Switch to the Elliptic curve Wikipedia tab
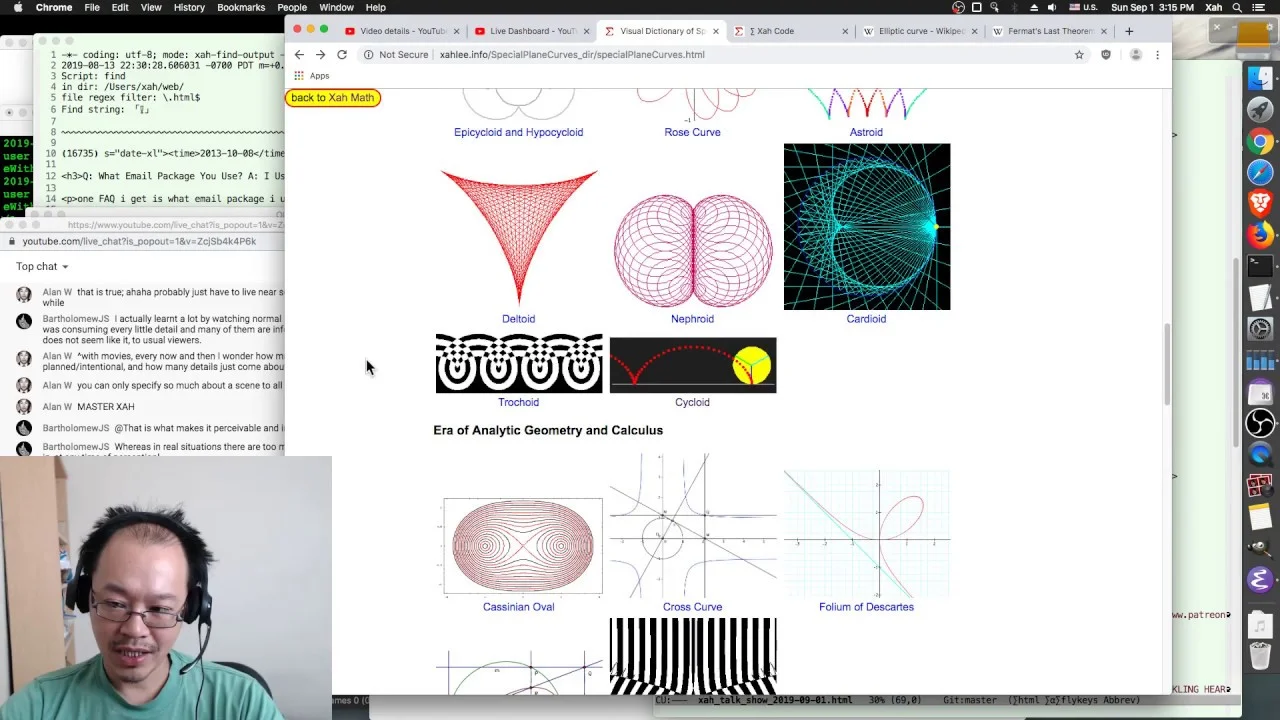 coord(914,31)
